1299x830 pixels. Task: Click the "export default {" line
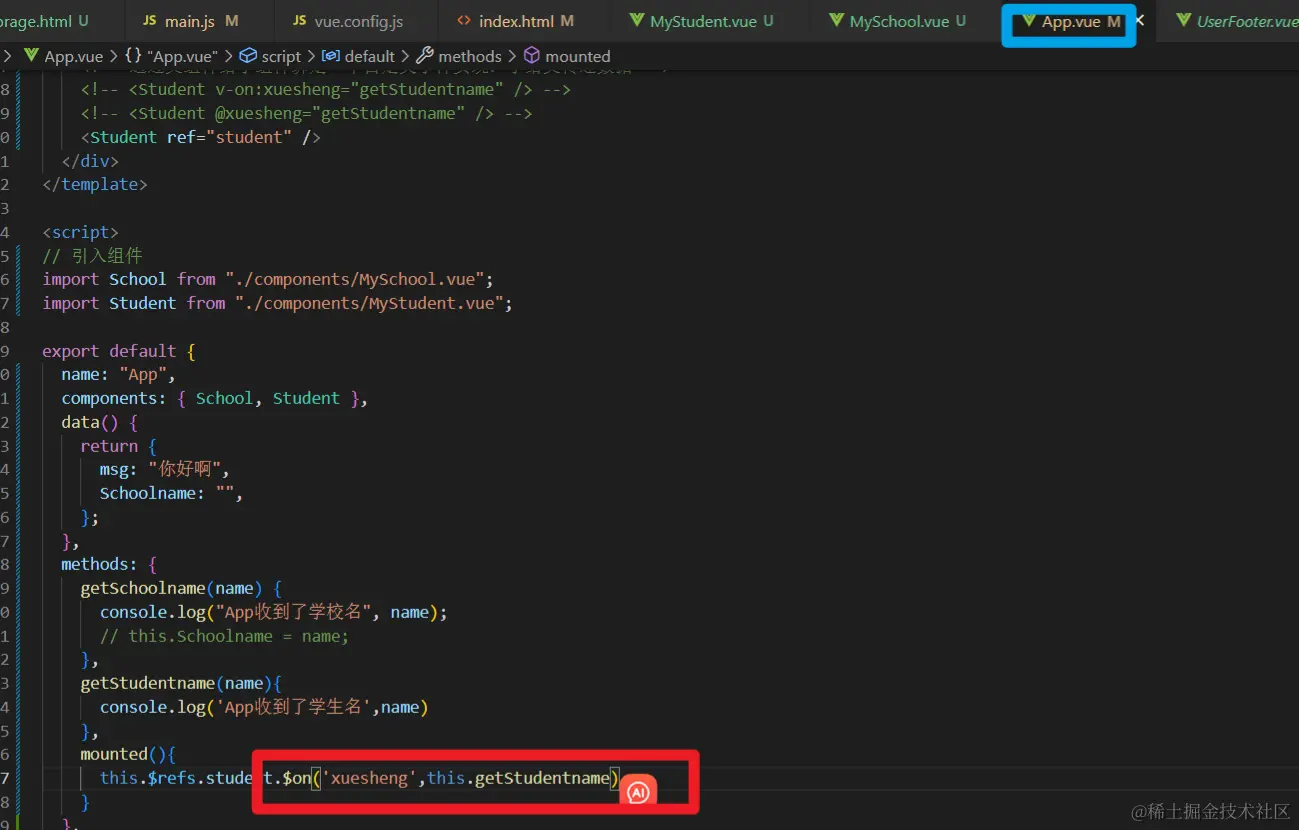point(119,351)
